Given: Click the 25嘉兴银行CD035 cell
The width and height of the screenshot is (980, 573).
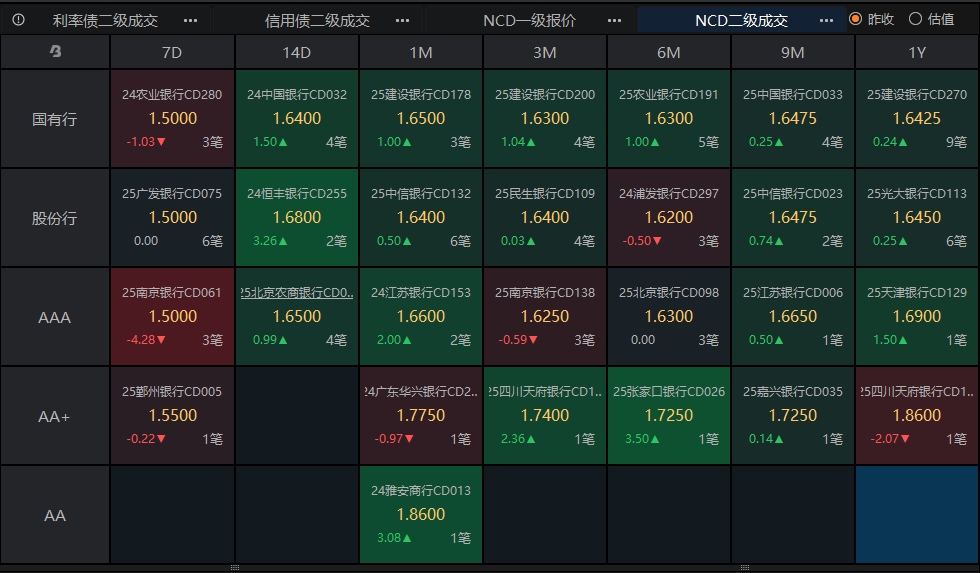Looking at the screenshot, I should [792, 416].
